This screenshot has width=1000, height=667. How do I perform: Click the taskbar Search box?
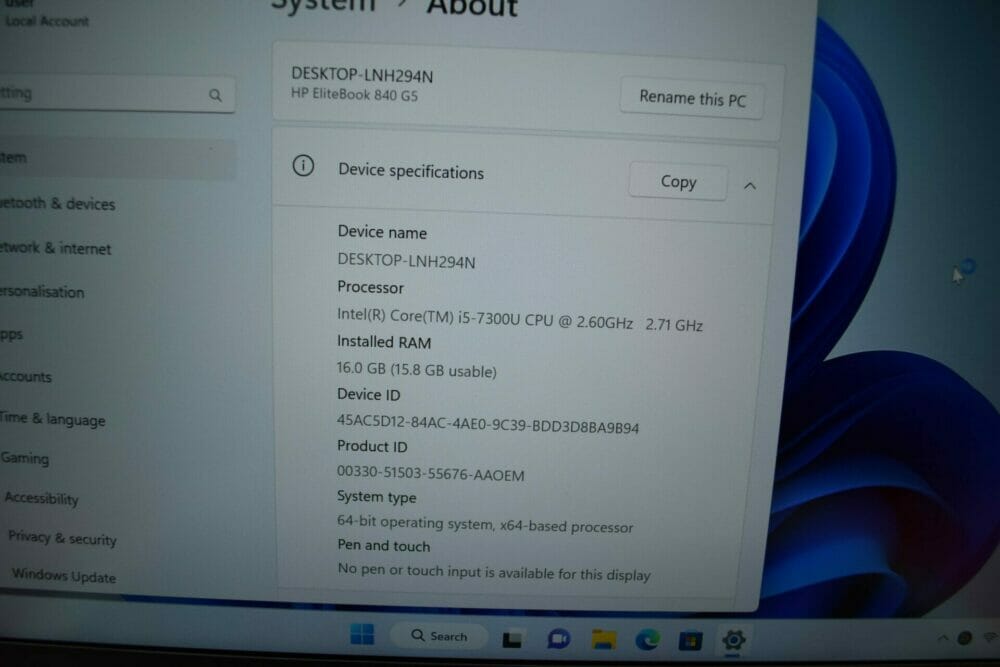point(439,636)
